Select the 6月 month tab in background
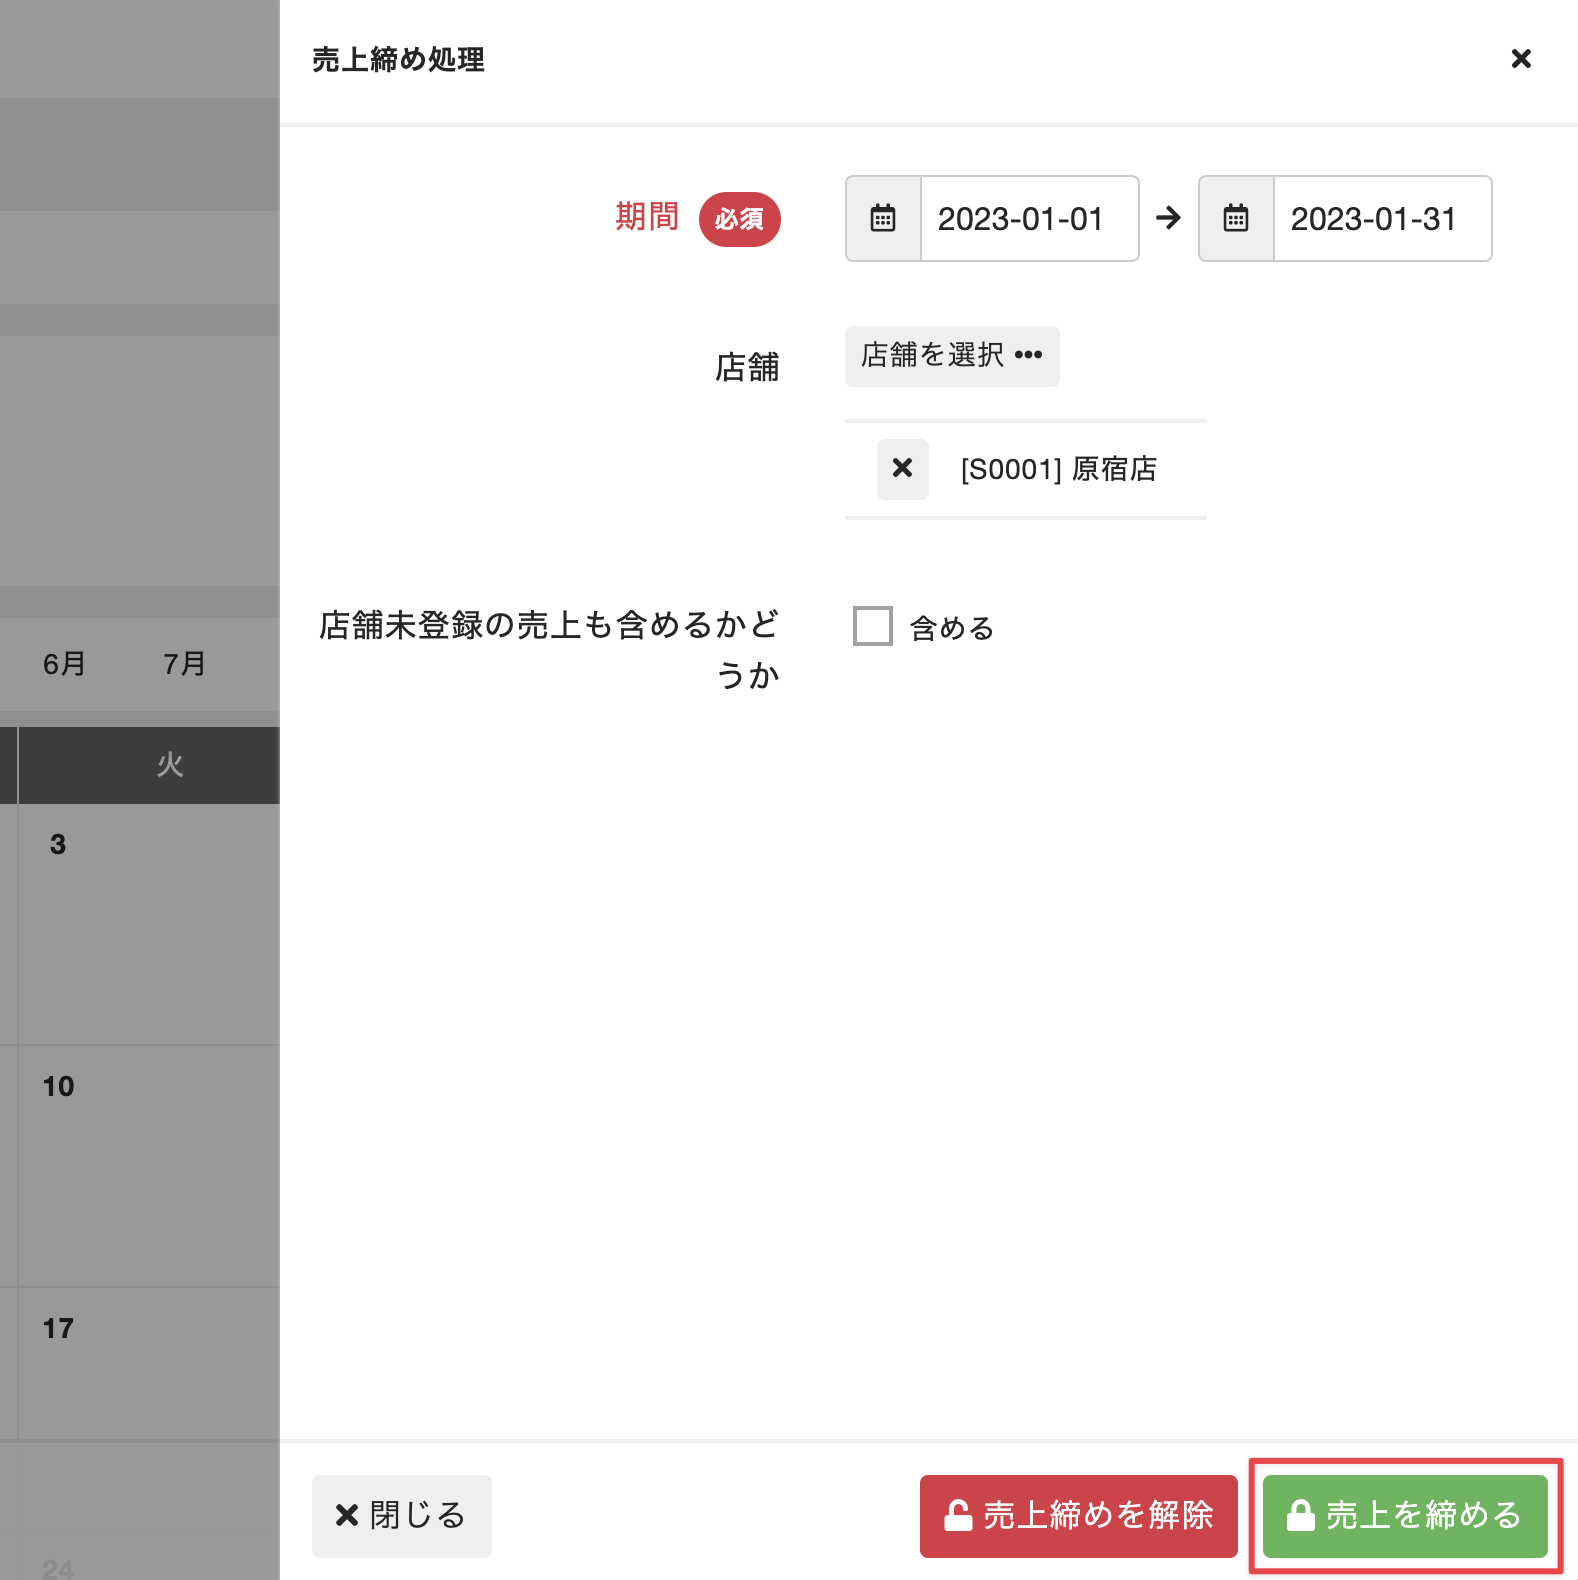This screenshot has height=1580, width=1578. coord(64,664)
